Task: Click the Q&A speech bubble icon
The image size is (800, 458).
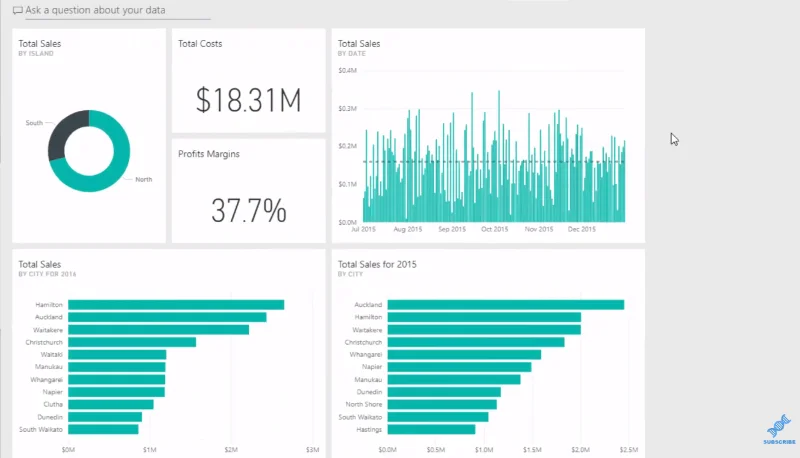Action: [x=17, y=10]
